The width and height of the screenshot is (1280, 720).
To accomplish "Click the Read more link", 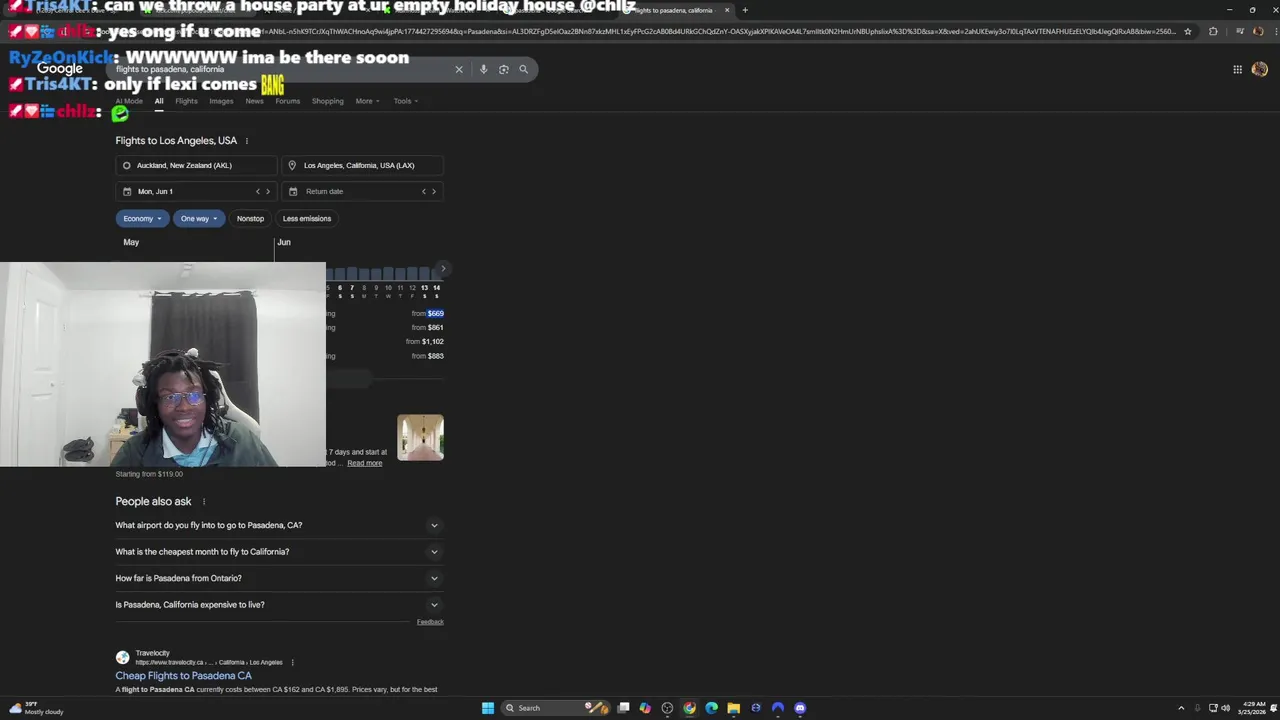I will (365, 463).
